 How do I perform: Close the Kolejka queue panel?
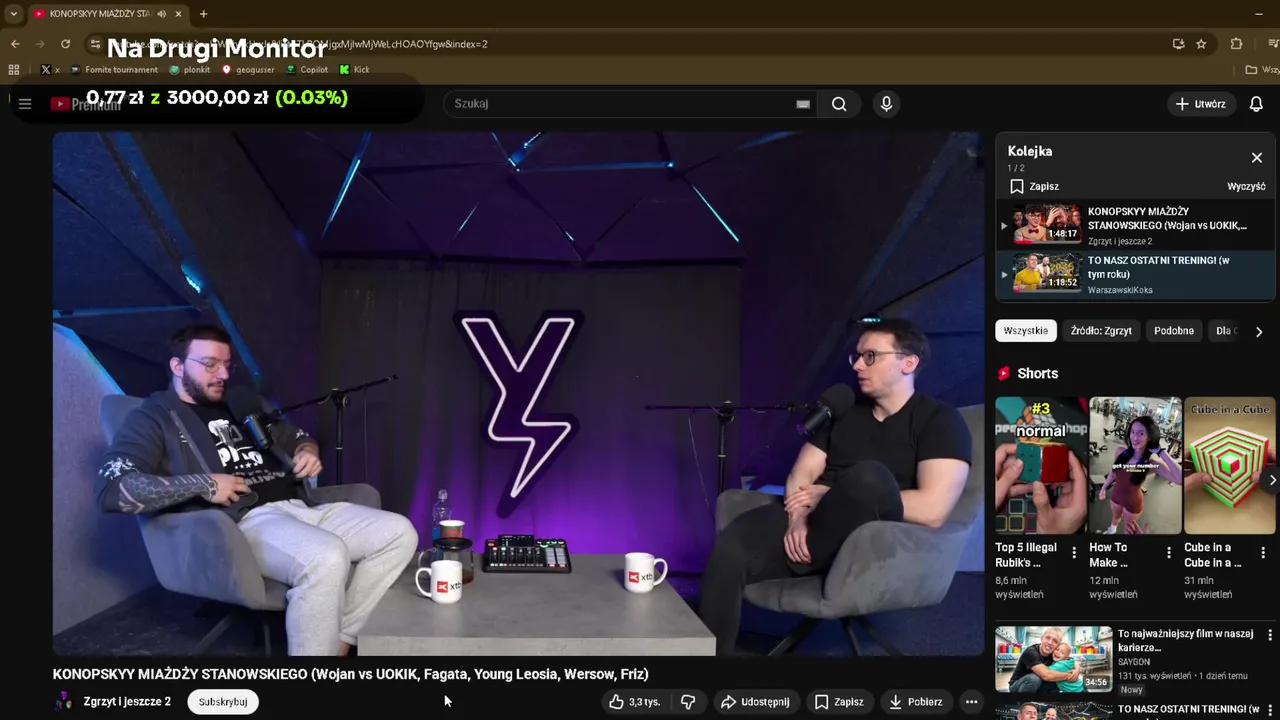pos(1257,158)
